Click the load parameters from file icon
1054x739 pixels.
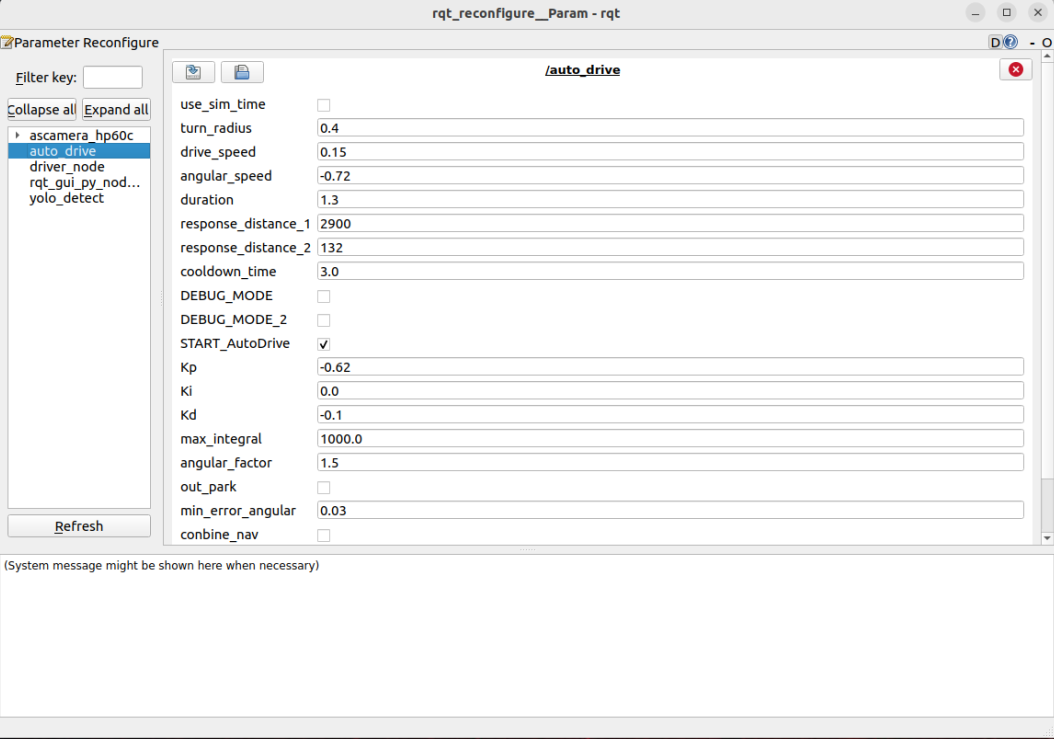[193, 71]
